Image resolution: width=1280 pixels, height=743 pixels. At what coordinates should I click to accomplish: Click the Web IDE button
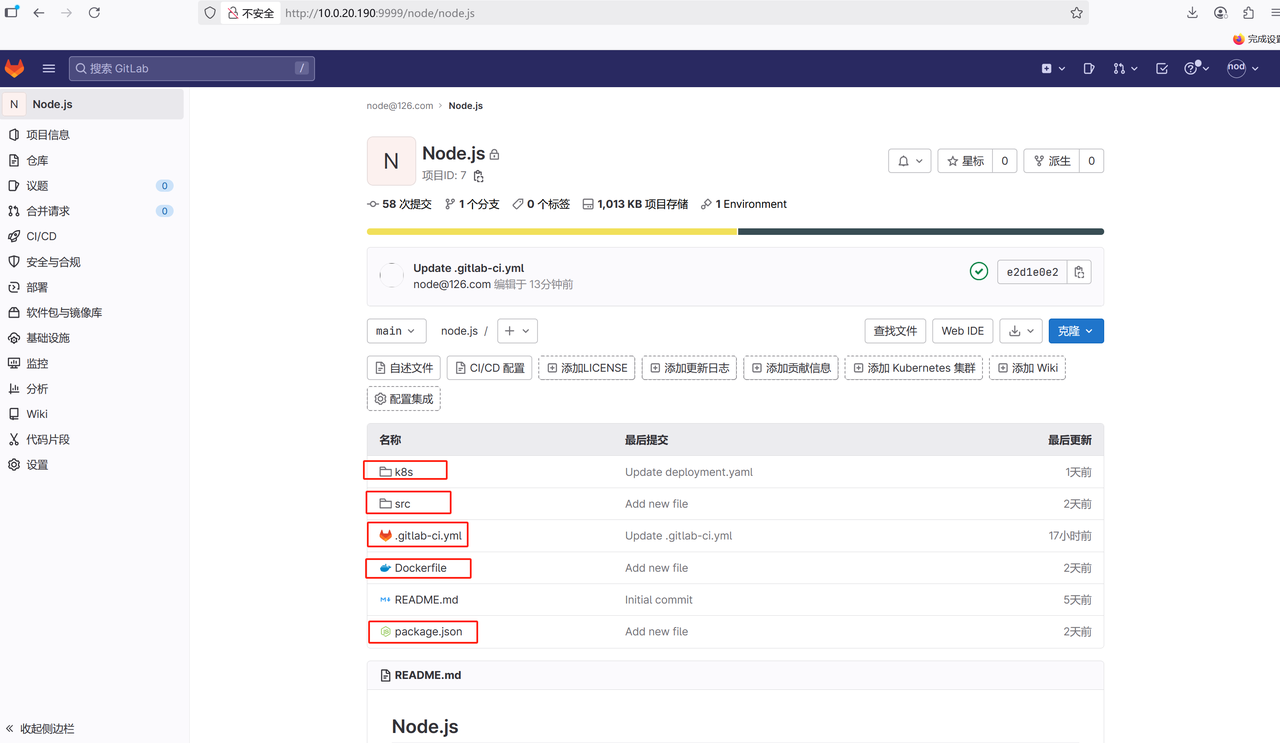point(962,331)
